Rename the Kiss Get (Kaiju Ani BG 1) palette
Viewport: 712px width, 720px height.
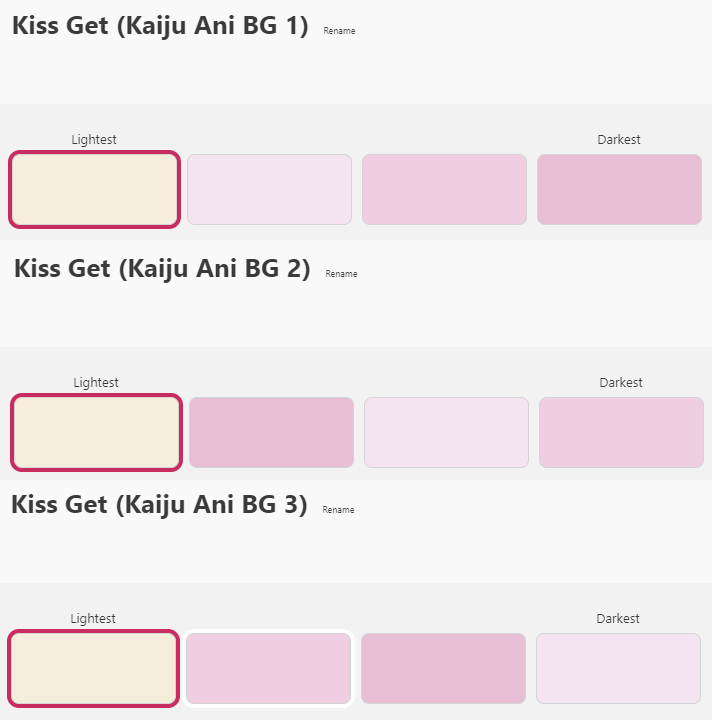[x=339, y=31]
